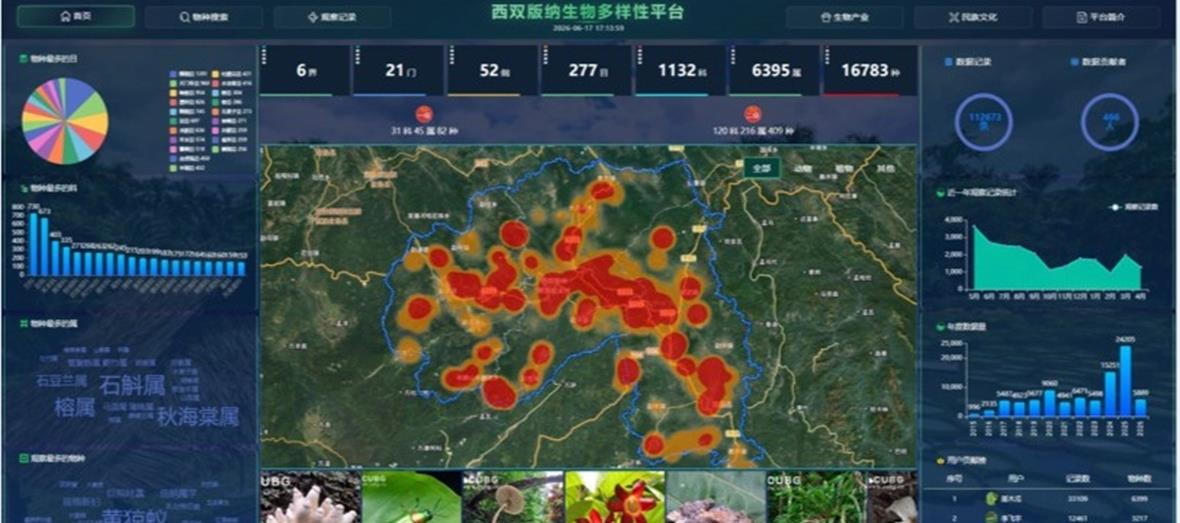This screenshot has height=523, width=1180.
Task: Click the 榕属 word in word cloud
Action: point(75,409)
